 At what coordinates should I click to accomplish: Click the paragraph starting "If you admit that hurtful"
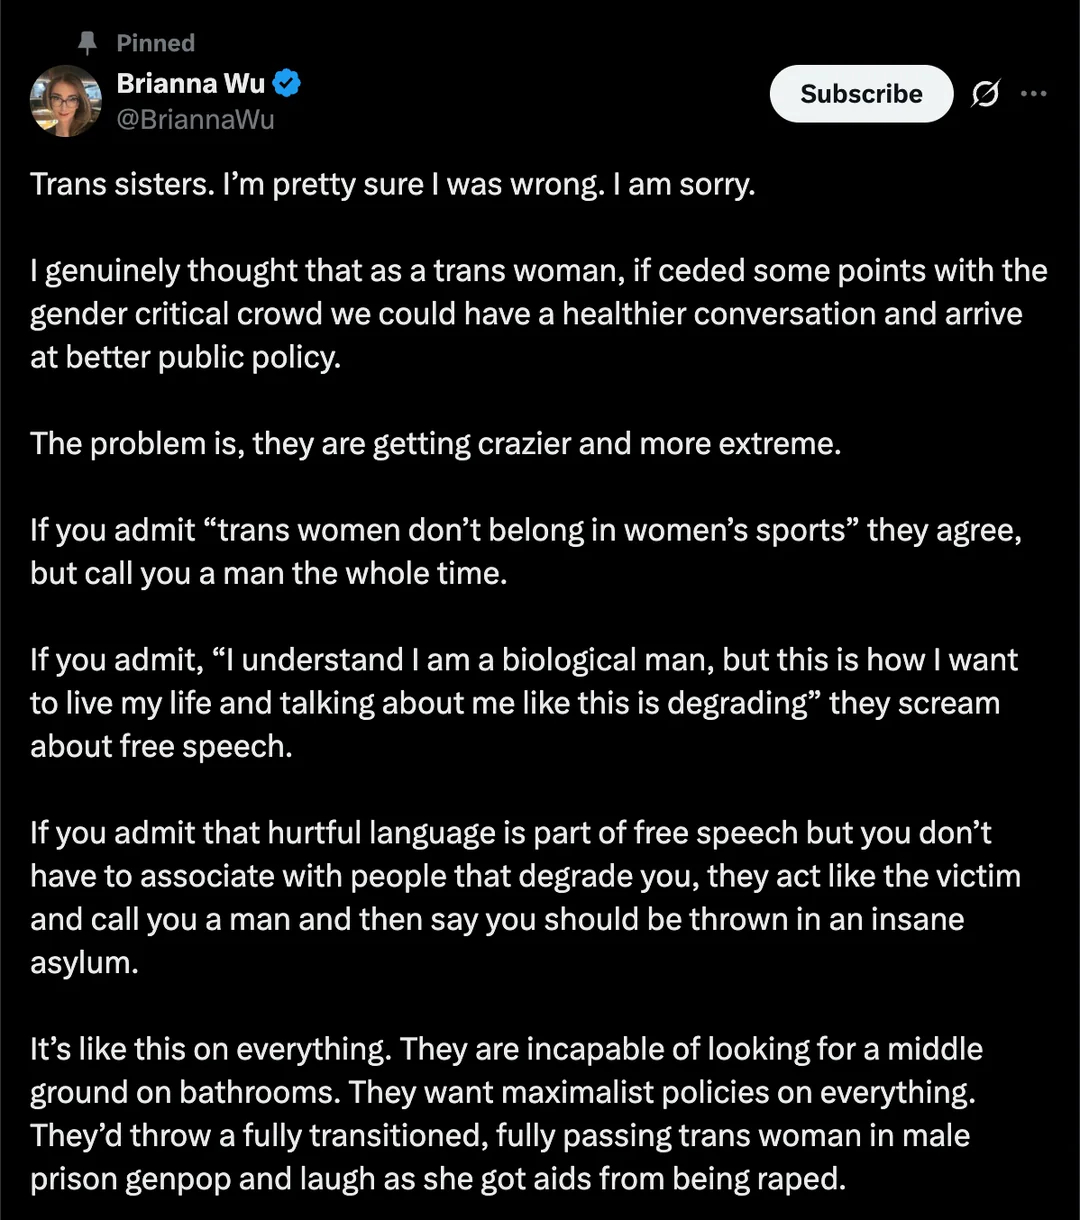525,876
